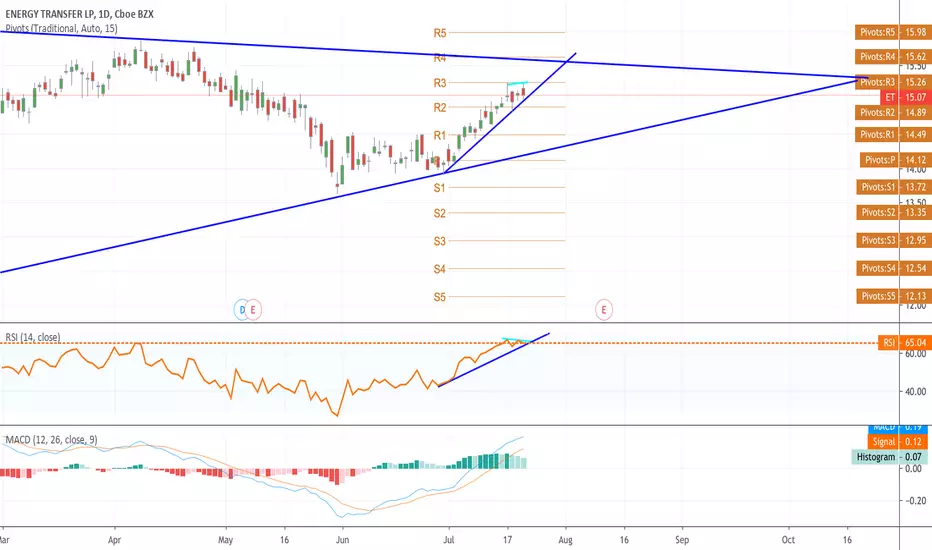Click the Pivots:P 14.12 price label
Screen dimensions: 932x550
click(x=895, y=160)
